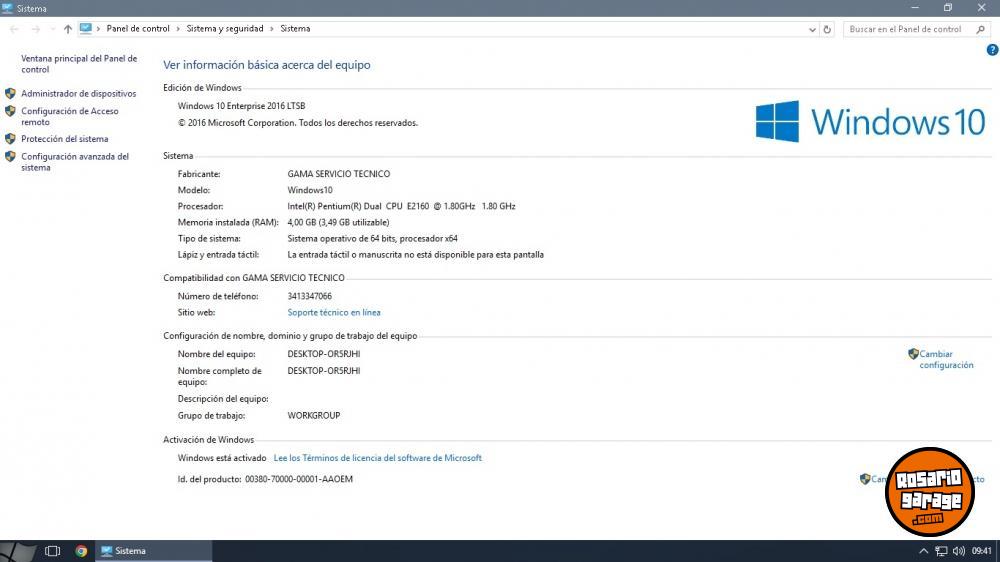Click the Start button on the taskbar

pyautogui.click(x=20, y=551)
